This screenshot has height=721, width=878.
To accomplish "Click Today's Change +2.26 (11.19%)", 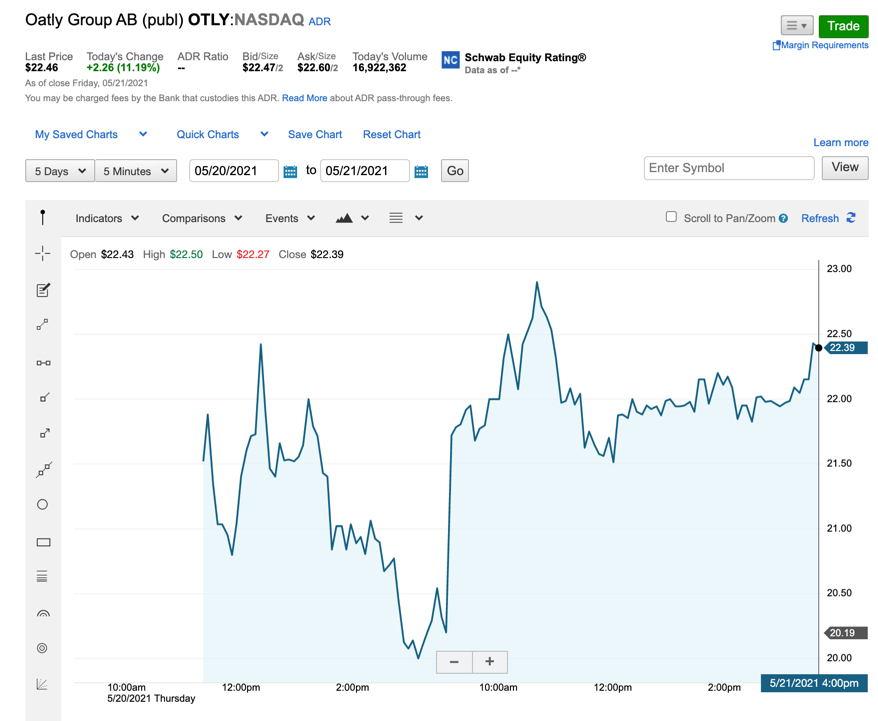I will pyautogui.click(x=123, y=68).
